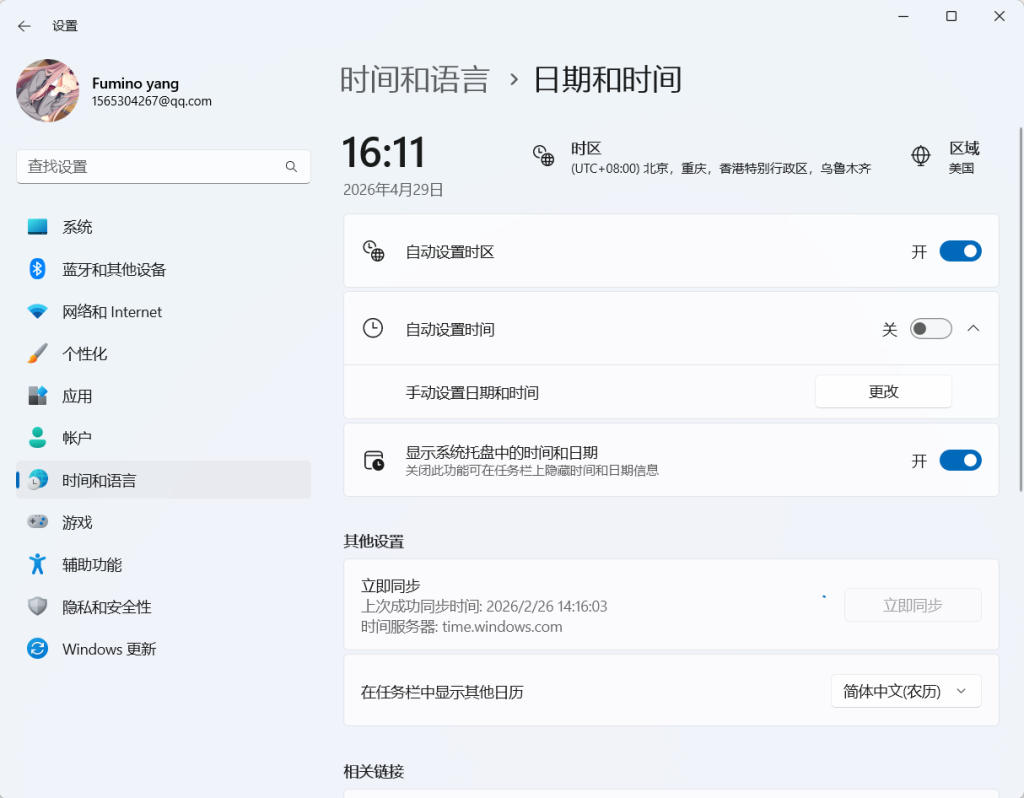This screenshot has width=1024, height=798.
Task: Click the back arrow icon
Action: (24, 26)
